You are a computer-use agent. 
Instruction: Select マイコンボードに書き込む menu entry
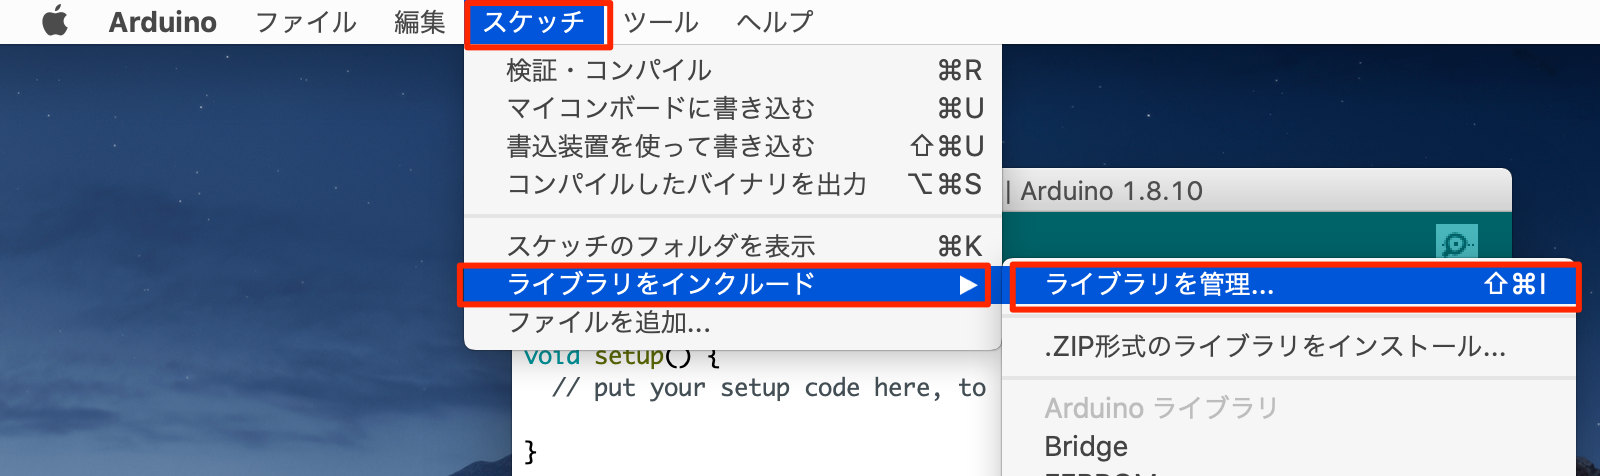coord(733,108)
